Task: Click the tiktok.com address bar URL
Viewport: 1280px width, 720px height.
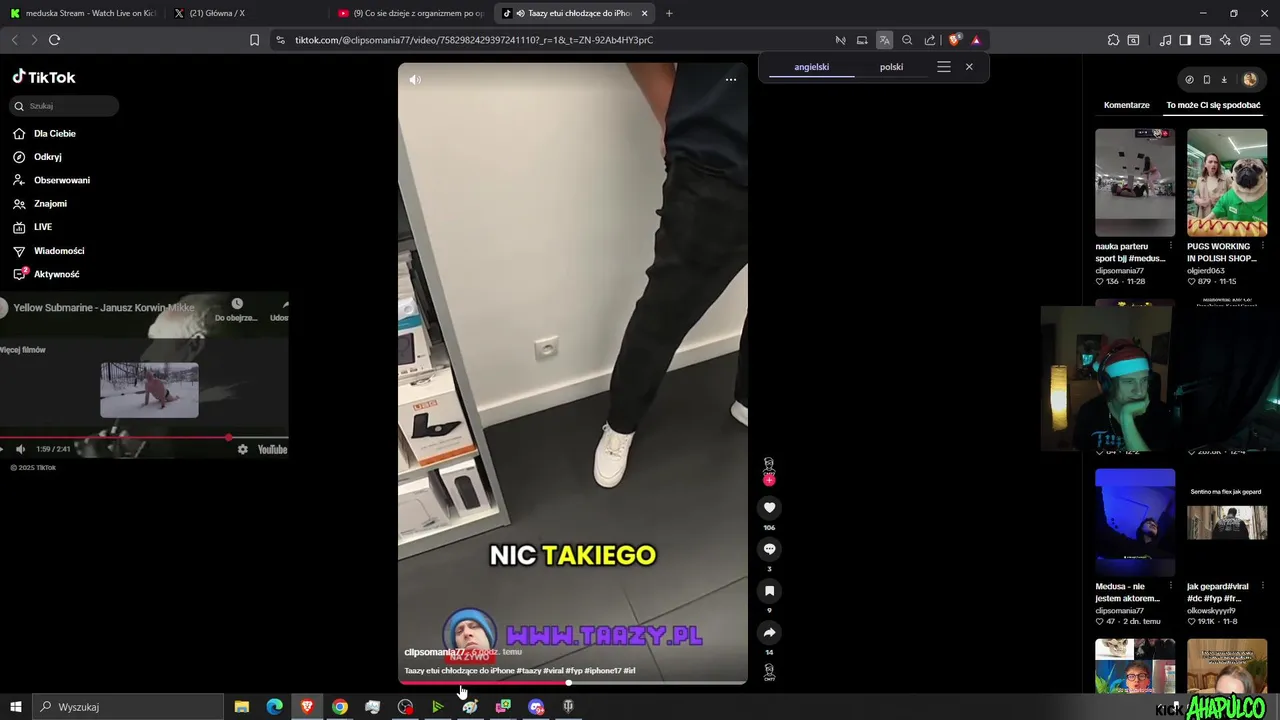Action: (474, 40)
